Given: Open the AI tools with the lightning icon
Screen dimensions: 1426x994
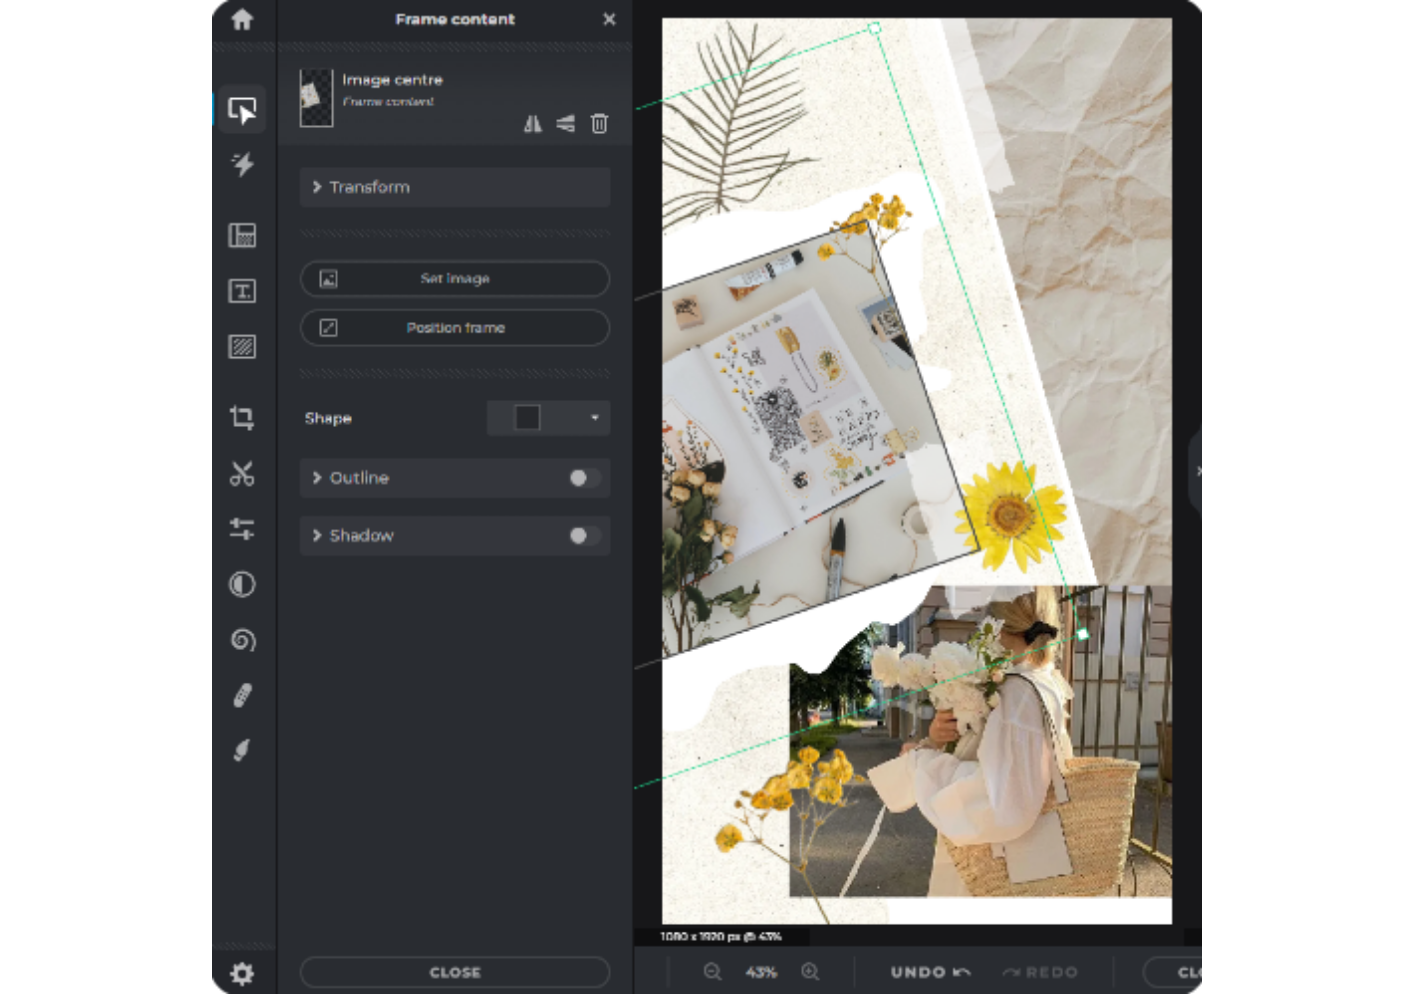Looking at the screenshot, I should 242,165.
